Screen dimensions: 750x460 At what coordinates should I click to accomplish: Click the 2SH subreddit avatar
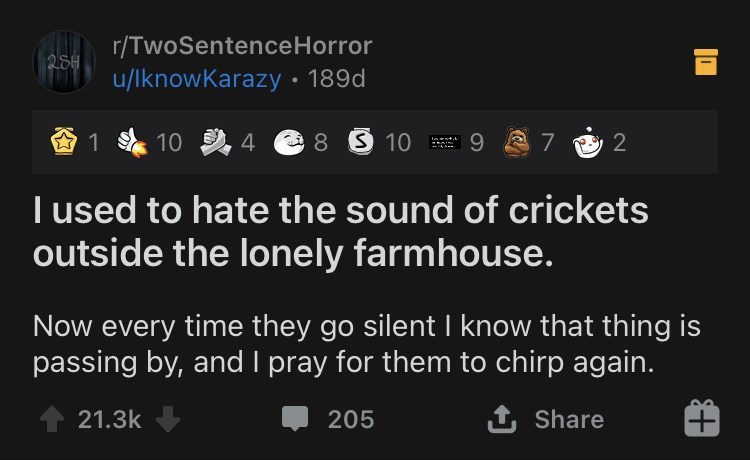(64, 62)
